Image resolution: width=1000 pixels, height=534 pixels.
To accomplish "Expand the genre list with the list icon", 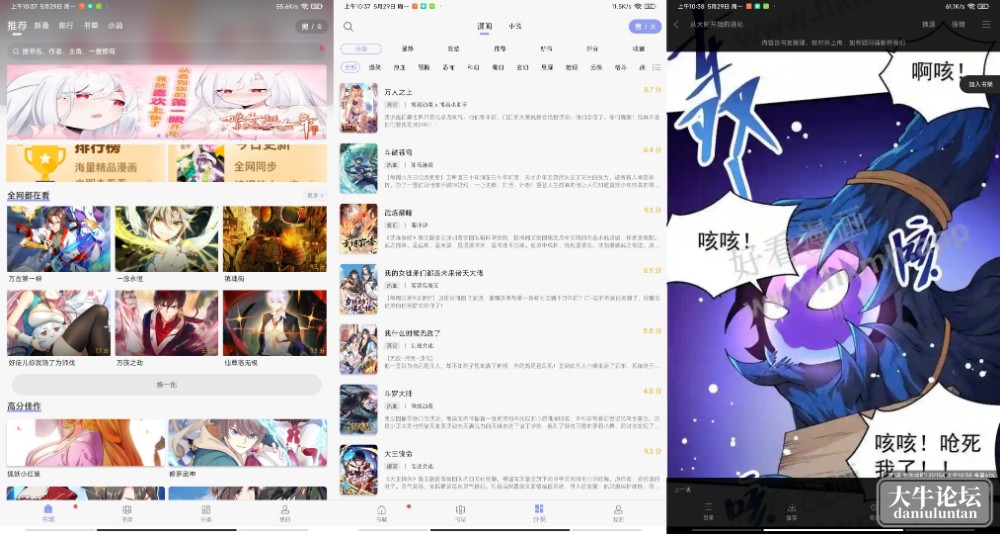I will coord(657,67).
